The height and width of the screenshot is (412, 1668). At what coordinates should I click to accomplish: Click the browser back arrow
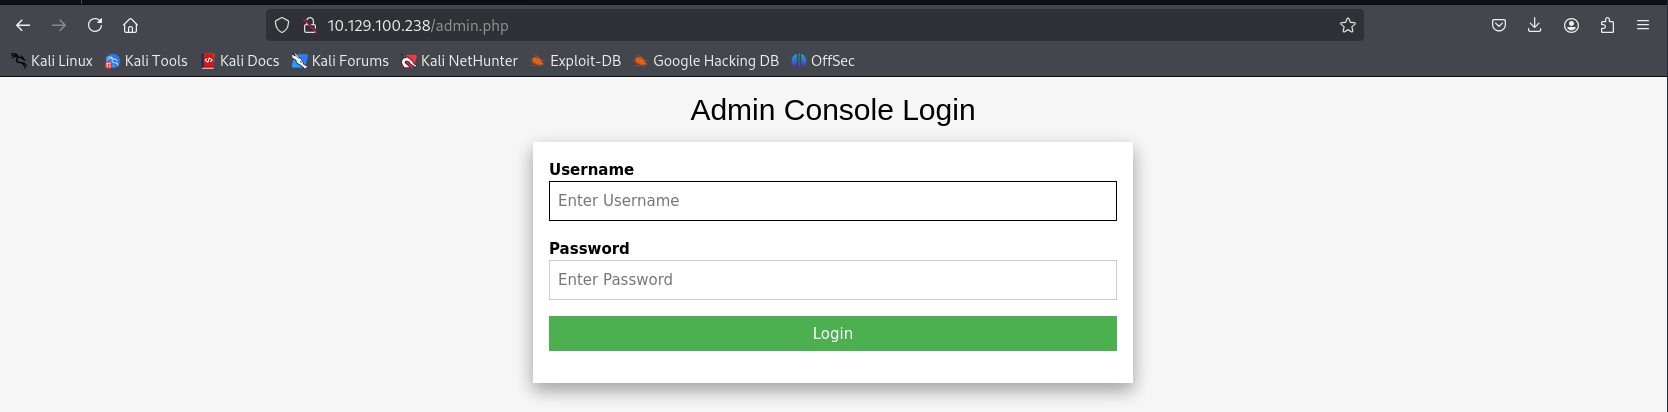click(23, 25)
